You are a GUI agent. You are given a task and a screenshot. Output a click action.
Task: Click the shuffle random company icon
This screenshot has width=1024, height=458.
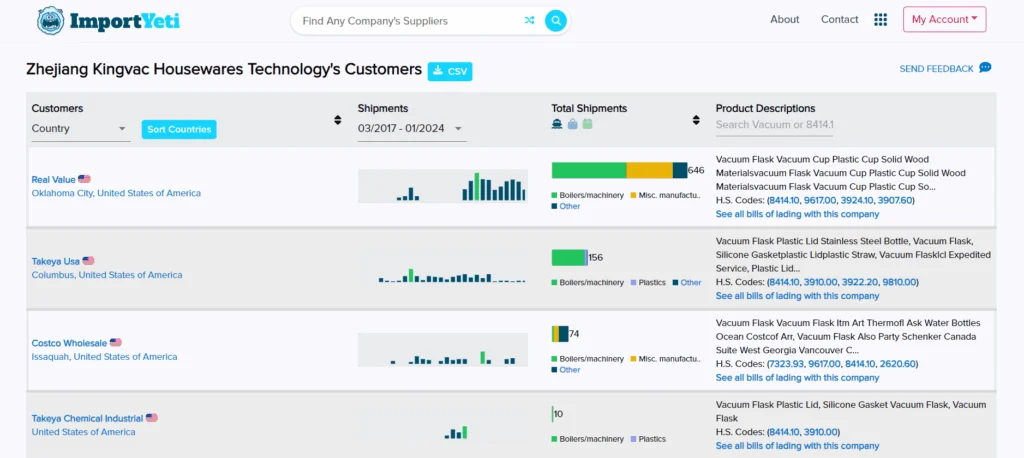pyautogui.click(x=529, y=21)
